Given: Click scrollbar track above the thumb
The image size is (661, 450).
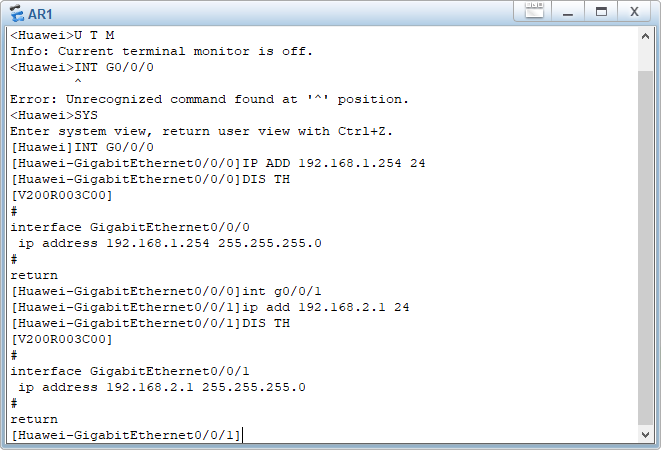Looking at the screenshot, I should click(645, 57).
